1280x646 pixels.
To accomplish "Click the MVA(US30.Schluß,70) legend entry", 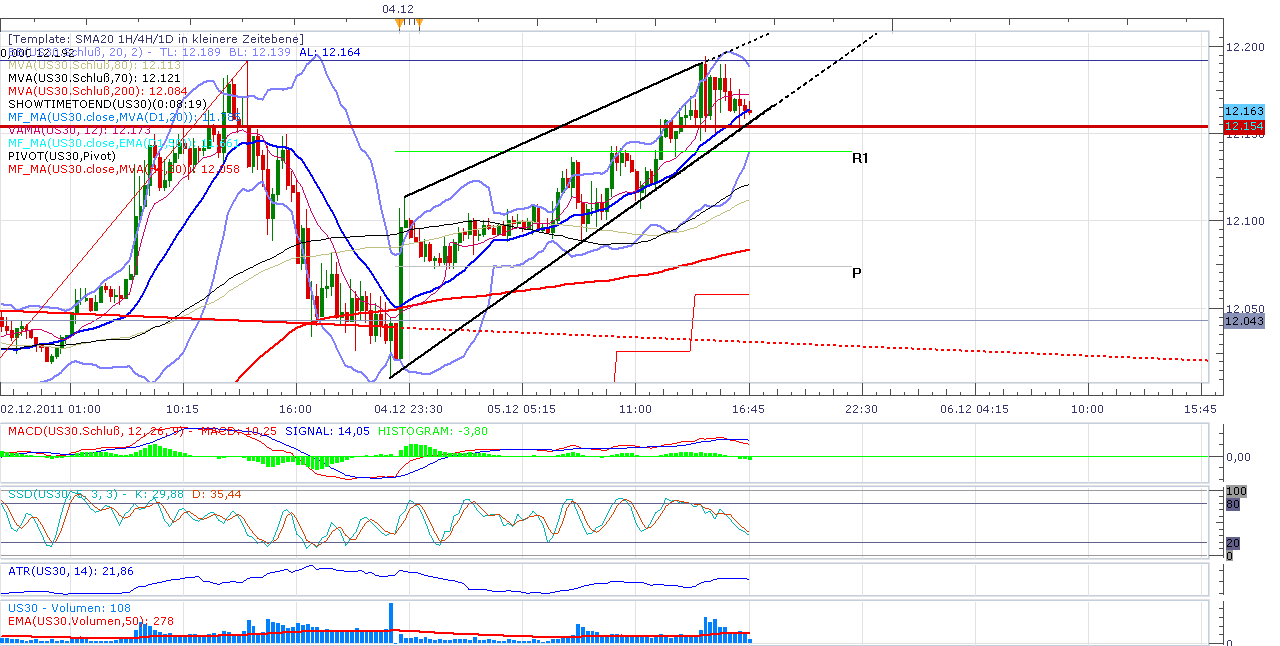I will click(x=95, y=76).
